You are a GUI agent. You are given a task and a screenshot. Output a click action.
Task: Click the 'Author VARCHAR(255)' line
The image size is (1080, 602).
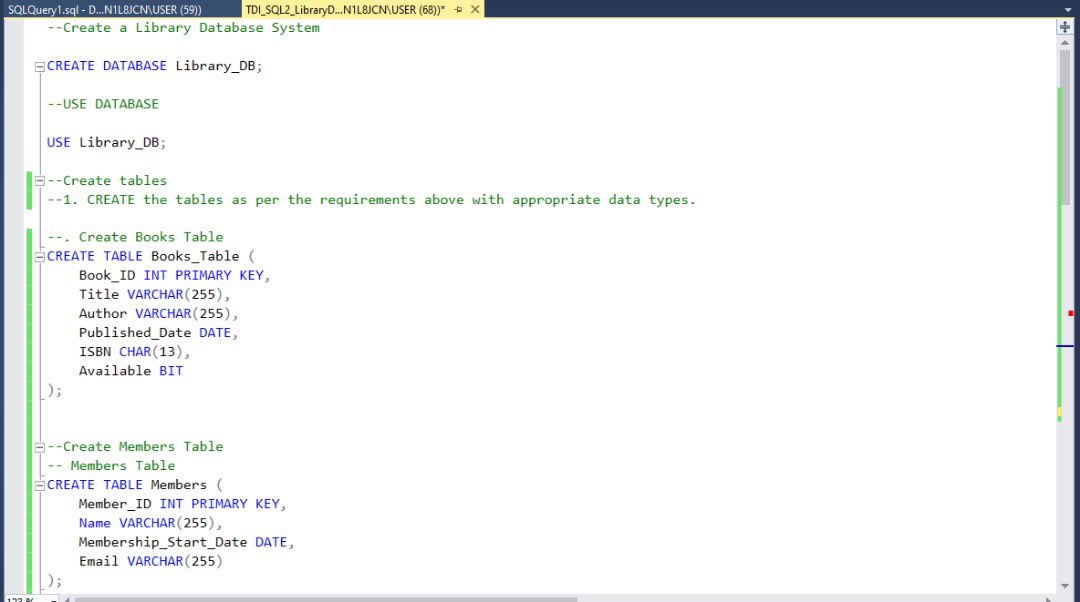coord(158,314)
